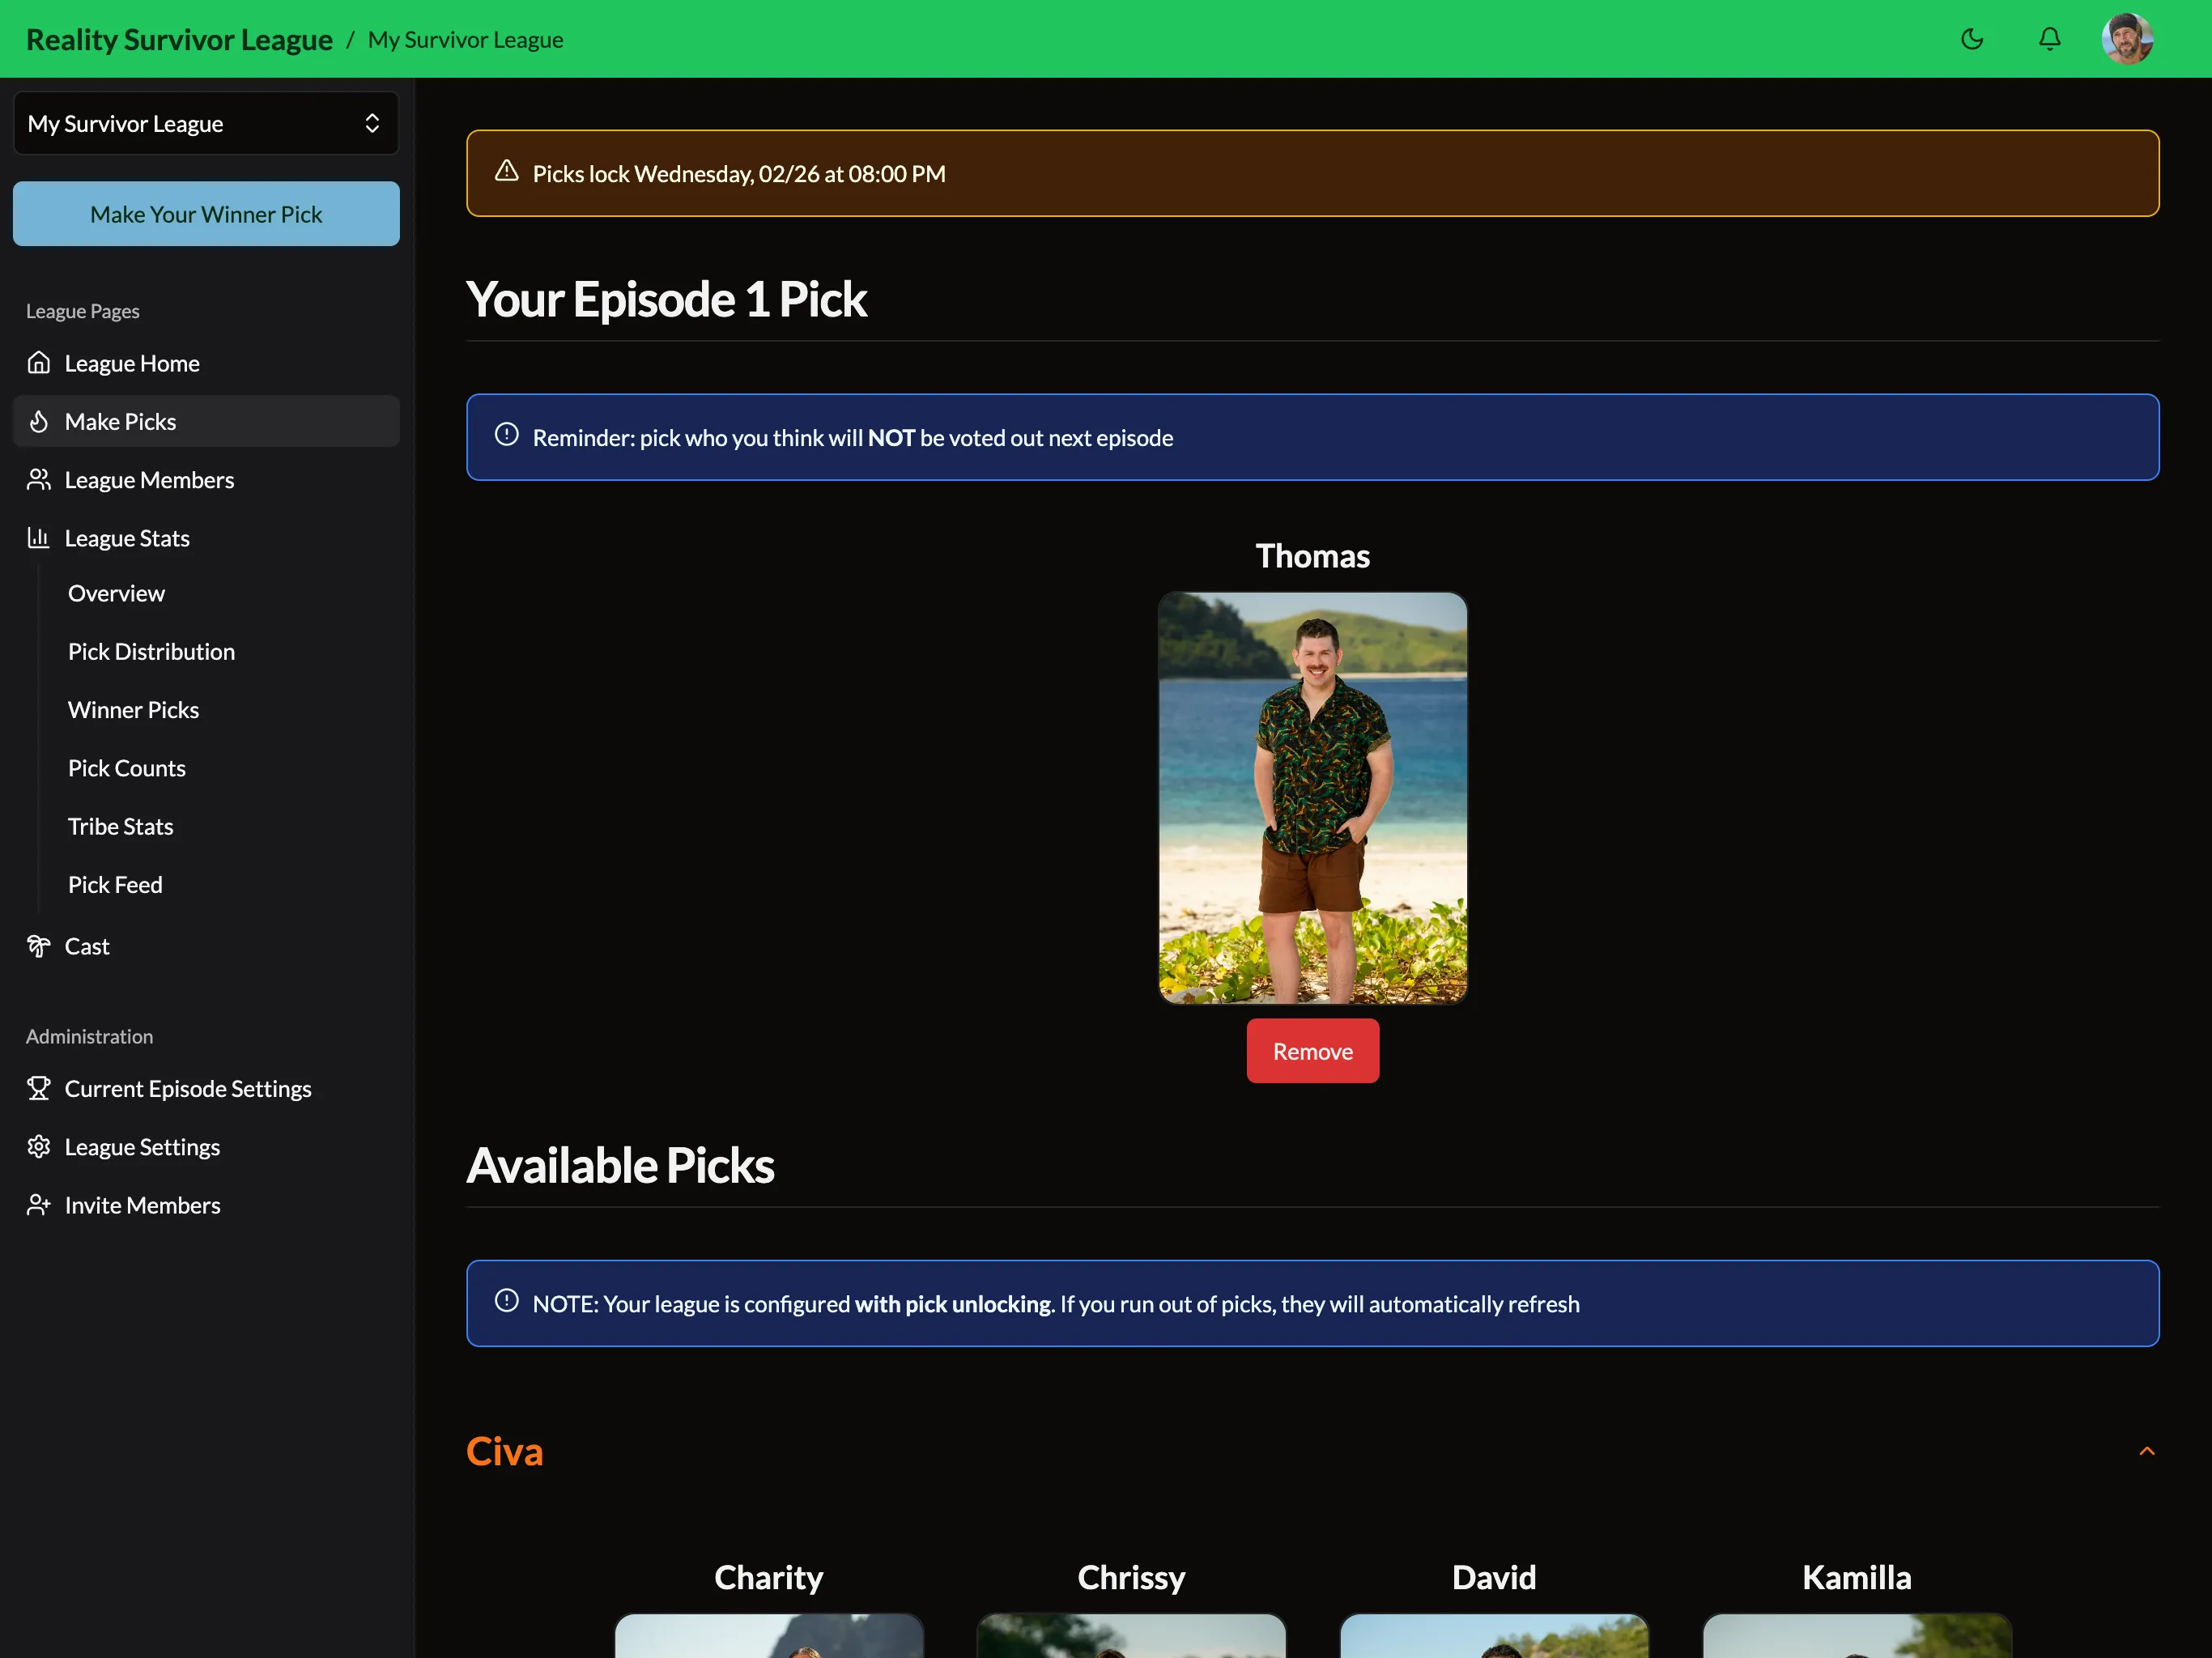Click the Current Episode Settings trophy icon

point(39,1088)
